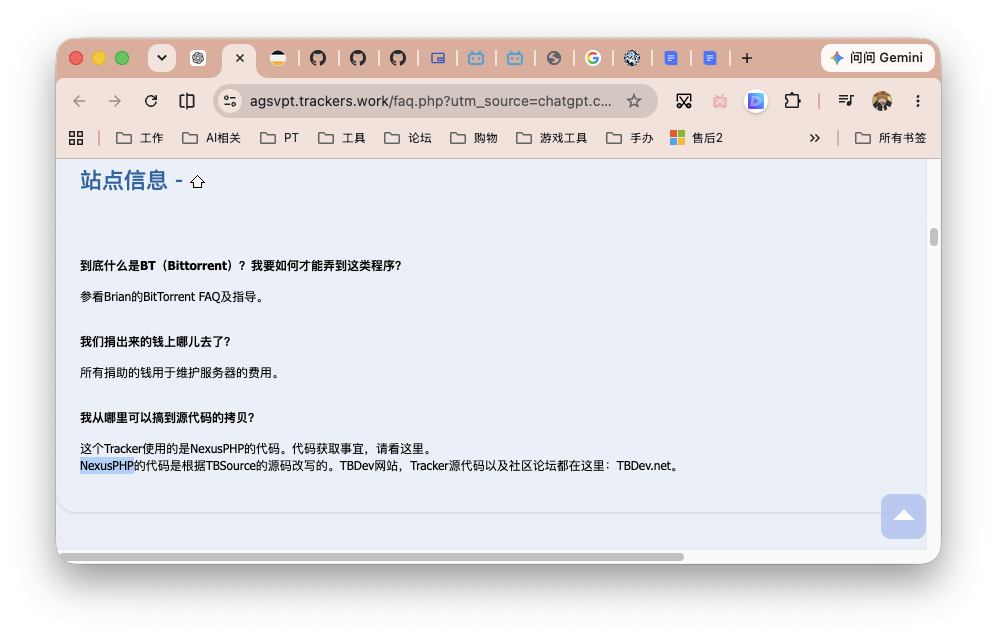Open the TBDev.net link
The width and height of the screenshot is (997, 638).
pyautogui.click(x=643, y=466)
